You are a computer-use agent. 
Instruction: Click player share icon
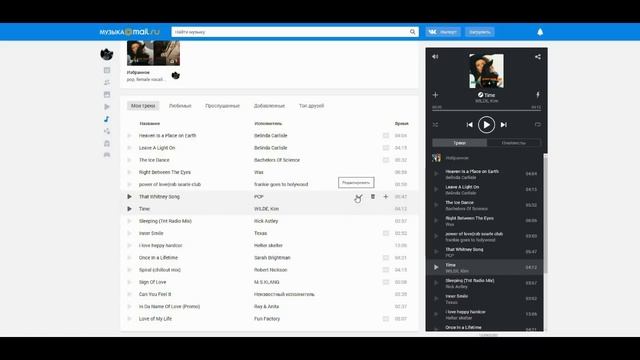[x=538, y=57]
